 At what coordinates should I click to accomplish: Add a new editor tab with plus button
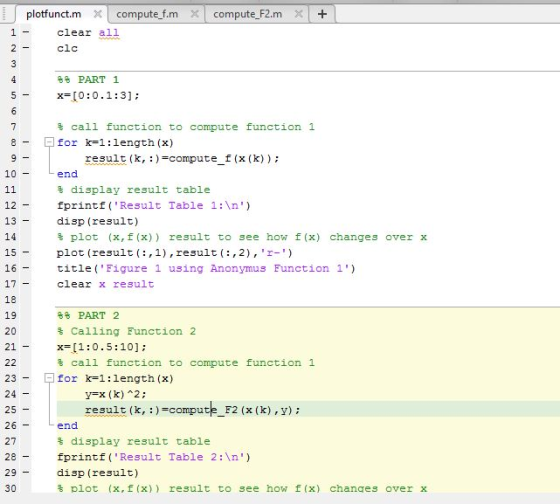point(322,14)
